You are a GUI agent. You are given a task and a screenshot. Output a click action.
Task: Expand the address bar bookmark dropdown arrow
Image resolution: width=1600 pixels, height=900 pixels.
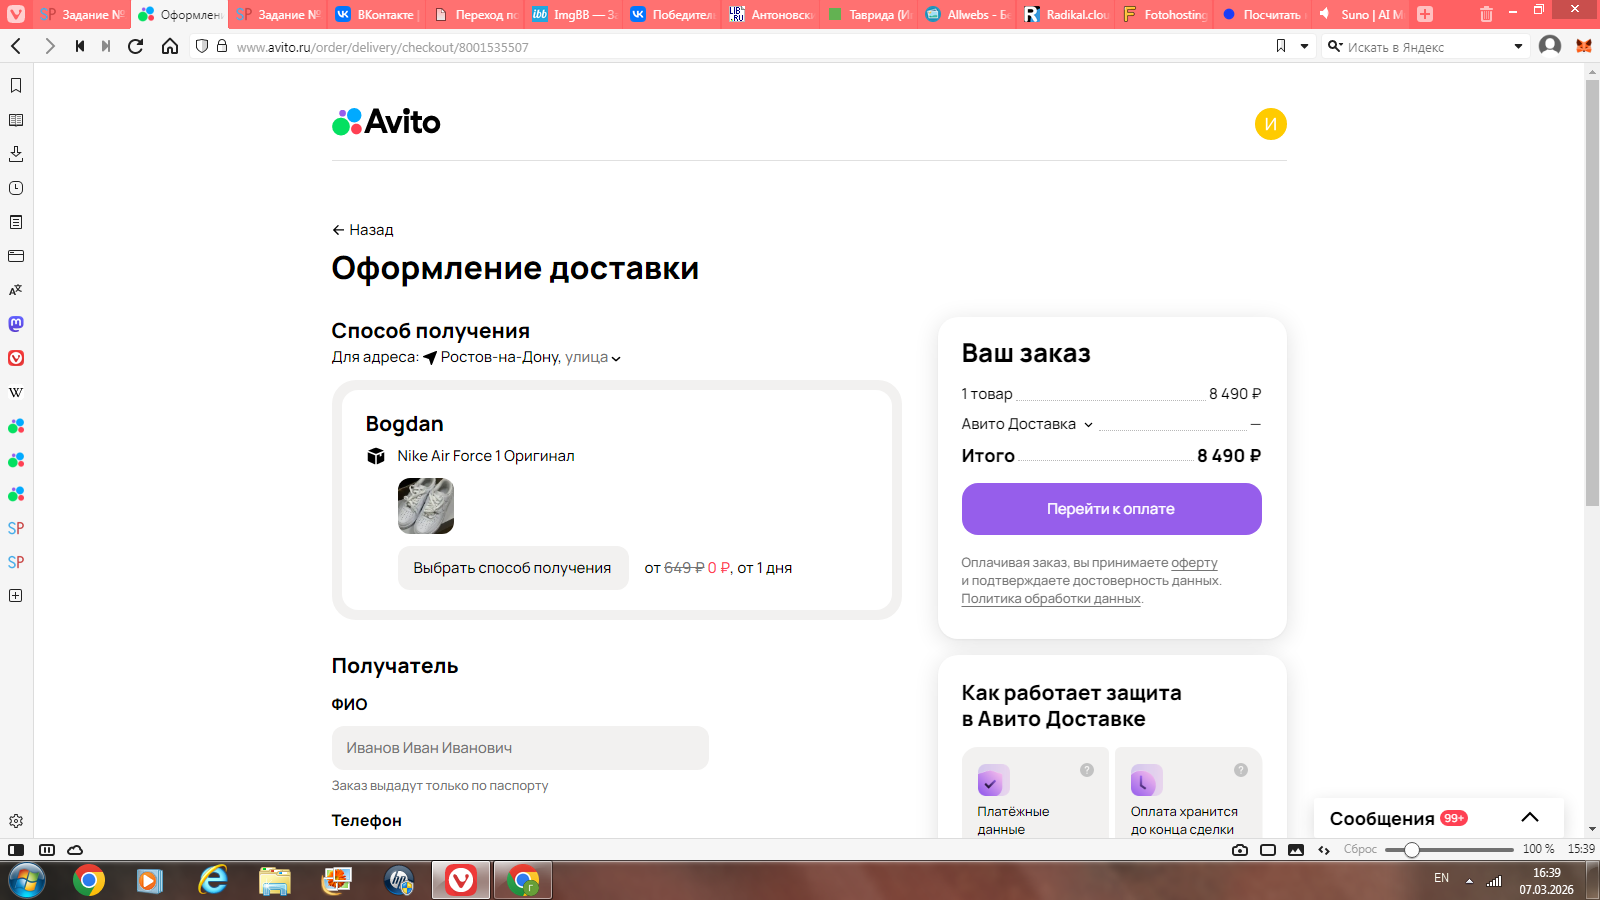1304,46
